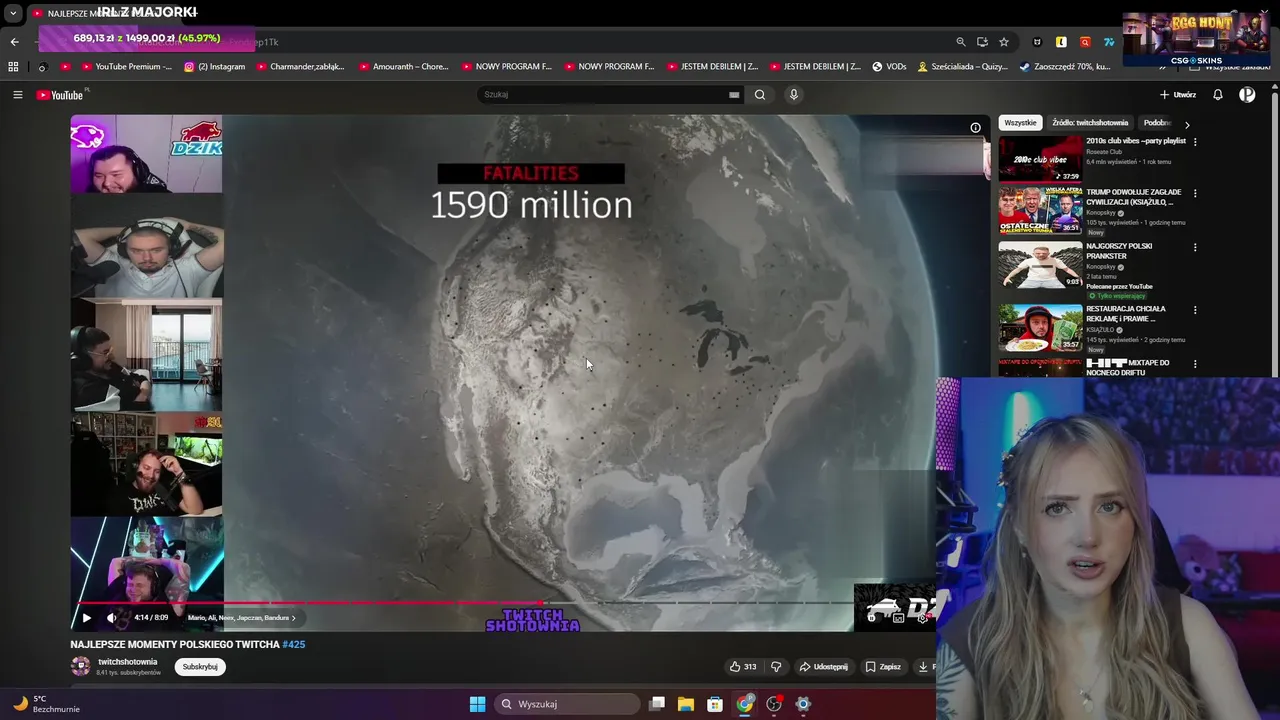This screenshot has width=1280, height=720.
Task: Focus the Windows taskbar Wyszukaj search box
Action: click(x=568, y=704)
